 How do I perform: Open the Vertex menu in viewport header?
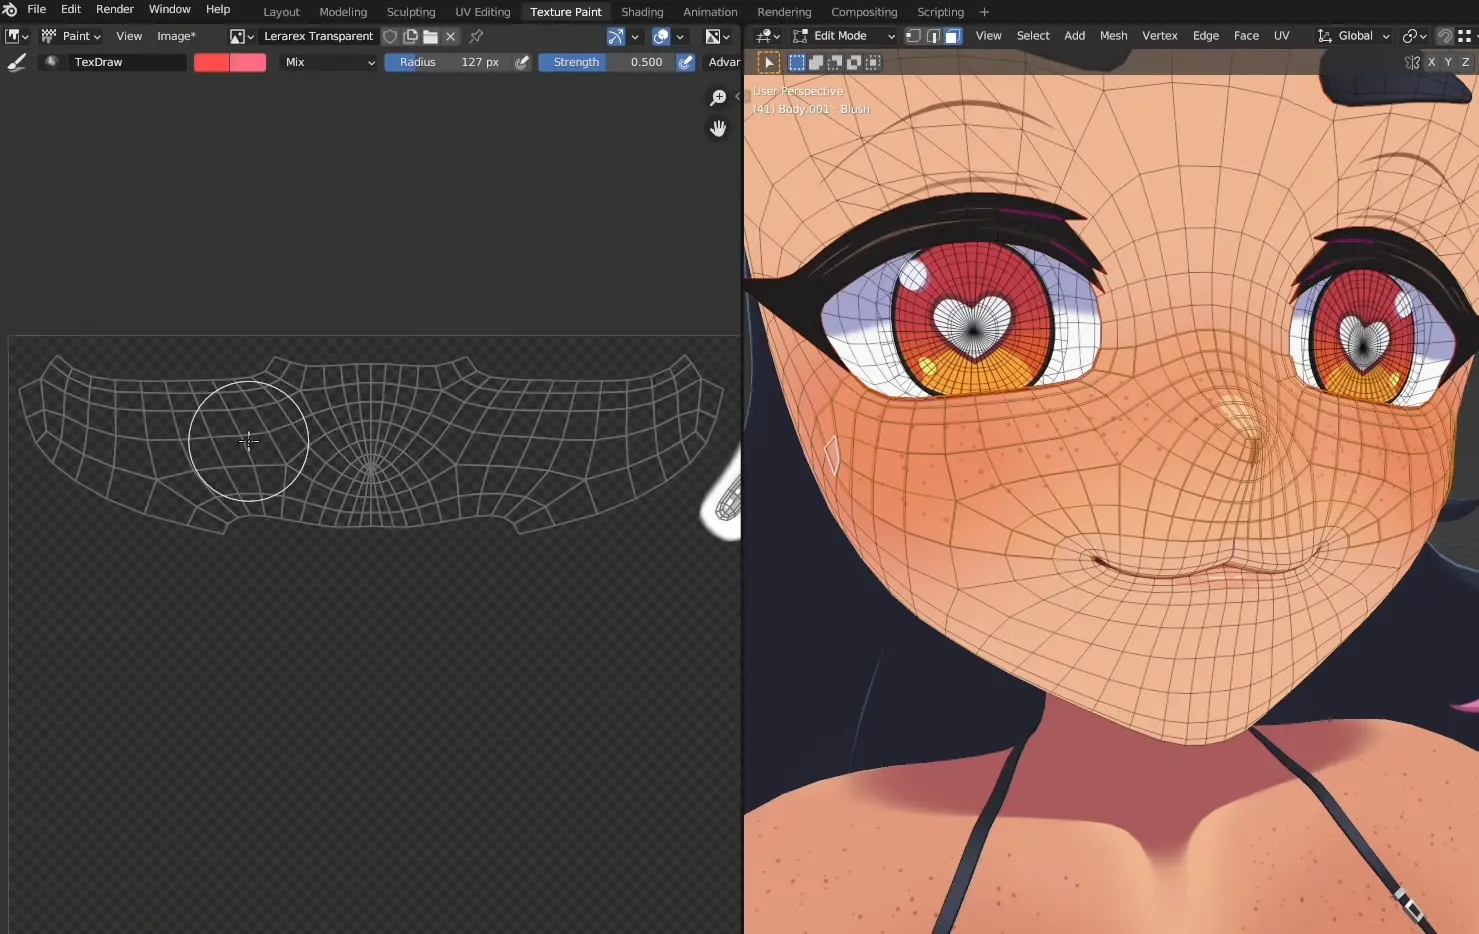pos(1159,36)
